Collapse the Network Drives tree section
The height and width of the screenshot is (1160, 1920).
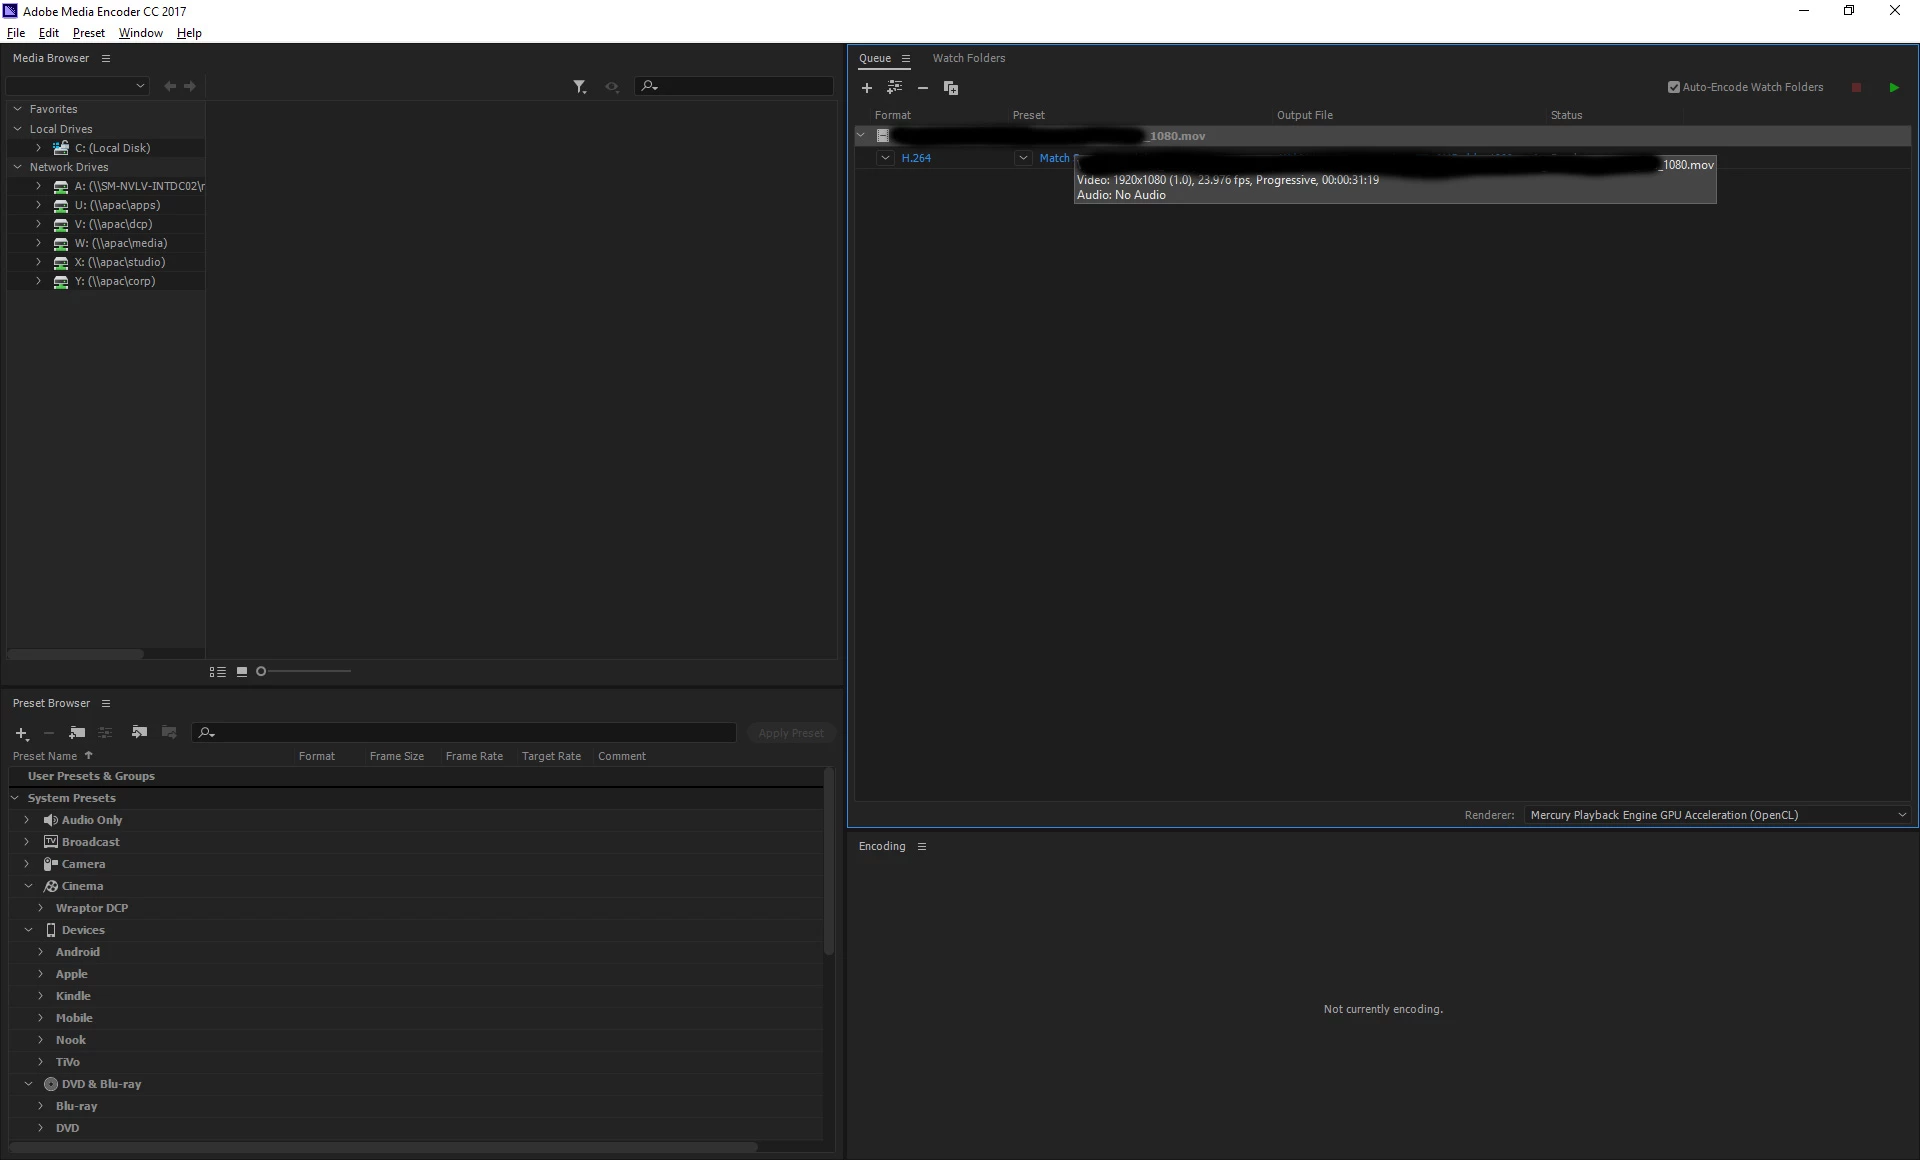[17, 167]
